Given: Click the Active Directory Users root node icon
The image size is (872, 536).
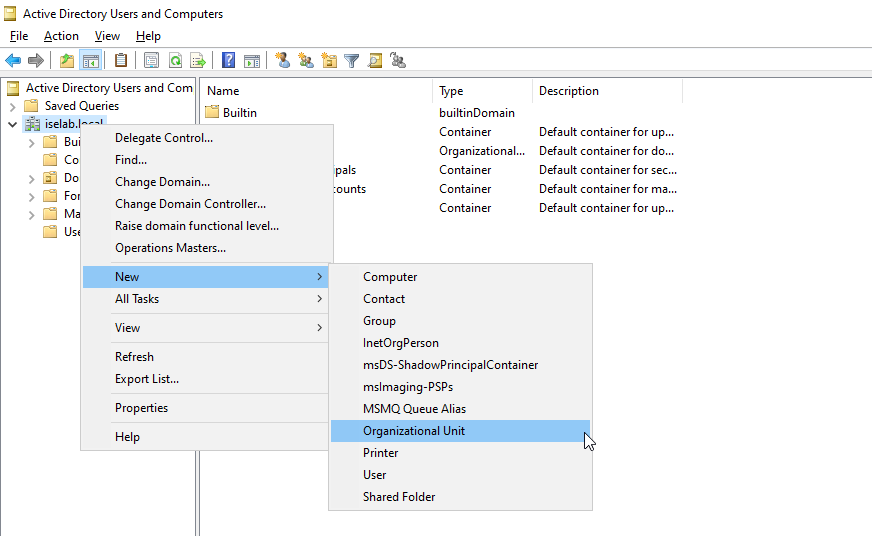Looking at the screenshot, I should 13,88.
